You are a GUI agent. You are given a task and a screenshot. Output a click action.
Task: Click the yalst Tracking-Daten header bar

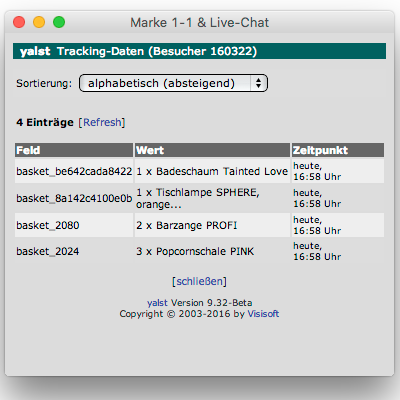pos(199,51)
